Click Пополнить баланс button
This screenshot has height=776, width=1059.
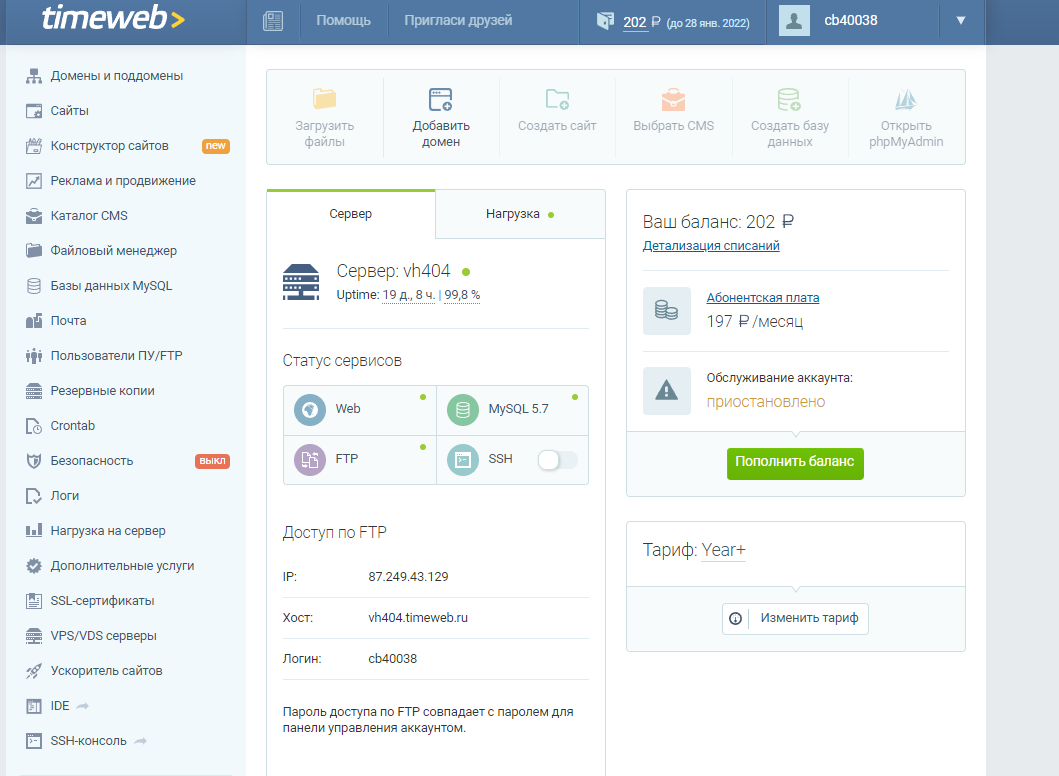(x=795, y=463)
